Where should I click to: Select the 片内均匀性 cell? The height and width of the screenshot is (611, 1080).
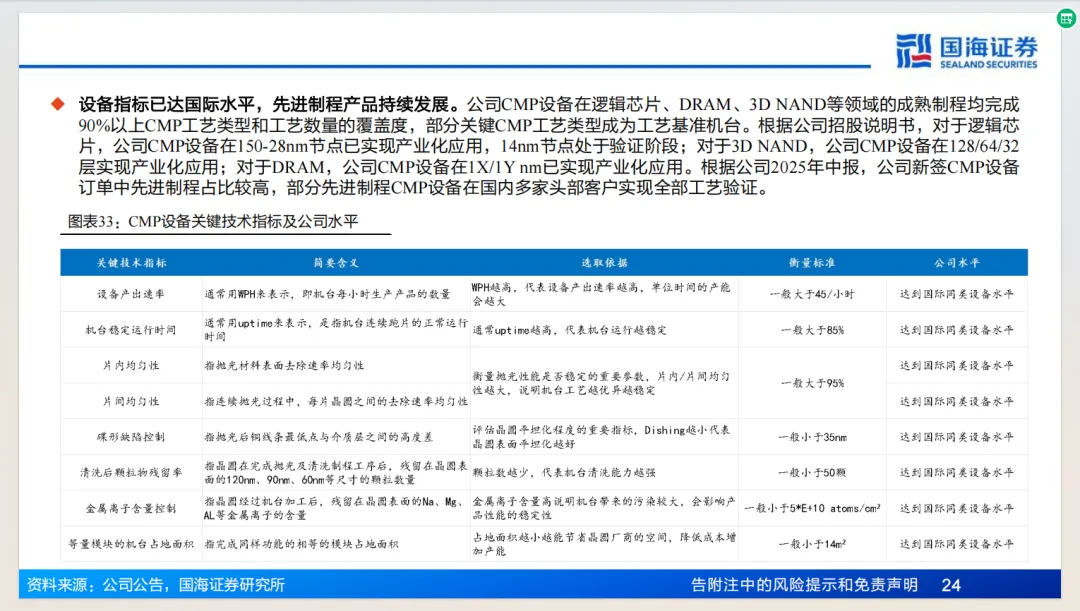coord(131,365)
